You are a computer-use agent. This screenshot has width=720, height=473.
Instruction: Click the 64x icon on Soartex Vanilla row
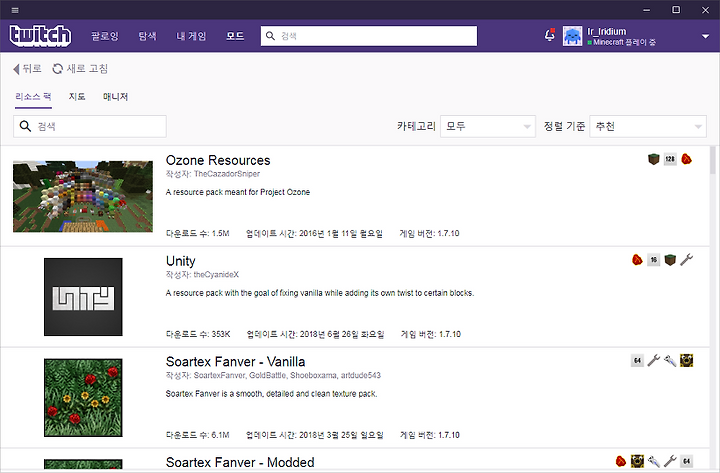click(x=637, y=360)
